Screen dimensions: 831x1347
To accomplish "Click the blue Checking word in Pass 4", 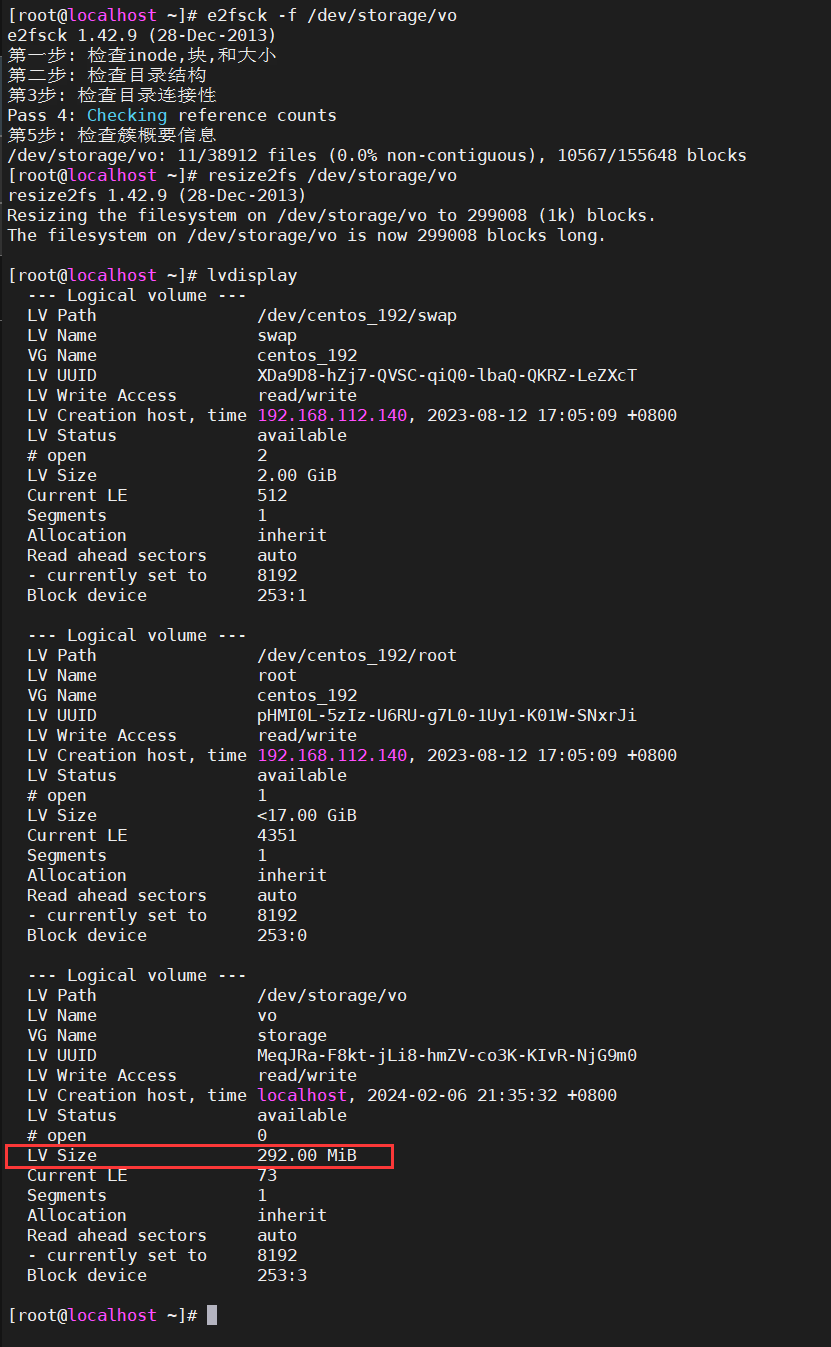I will (x=127, y=115).
